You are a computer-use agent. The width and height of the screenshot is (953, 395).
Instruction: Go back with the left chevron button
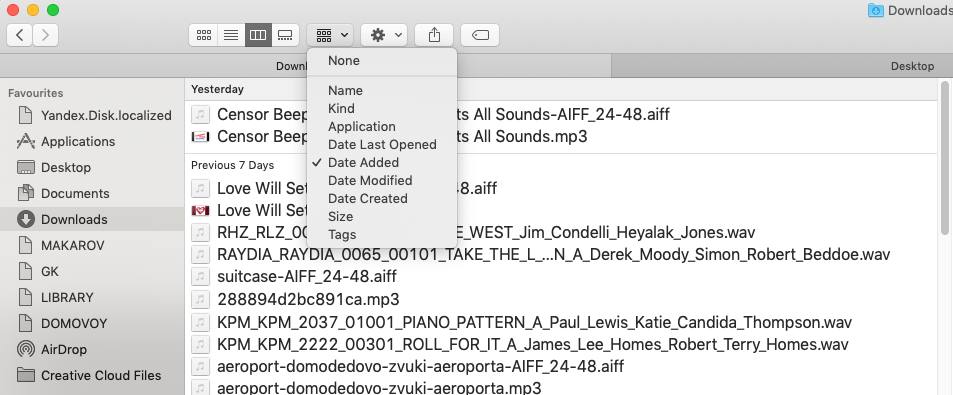19,35
